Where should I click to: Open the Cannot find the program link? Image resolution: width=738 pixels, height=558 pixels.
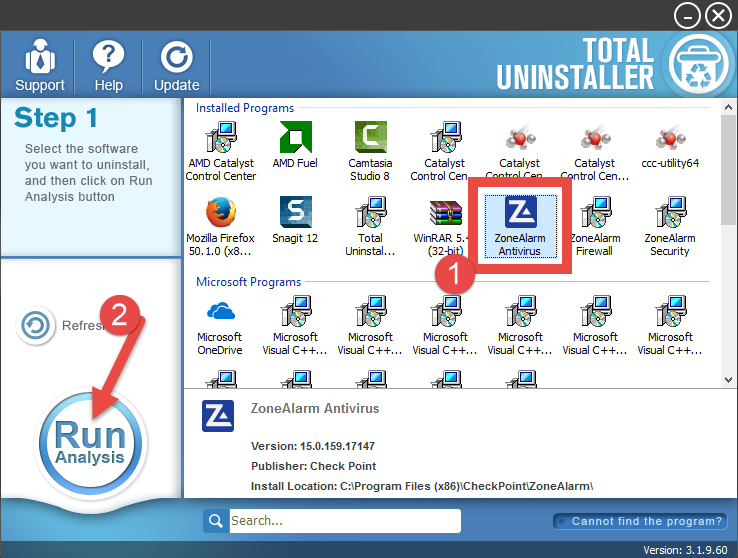pos(640,521)
